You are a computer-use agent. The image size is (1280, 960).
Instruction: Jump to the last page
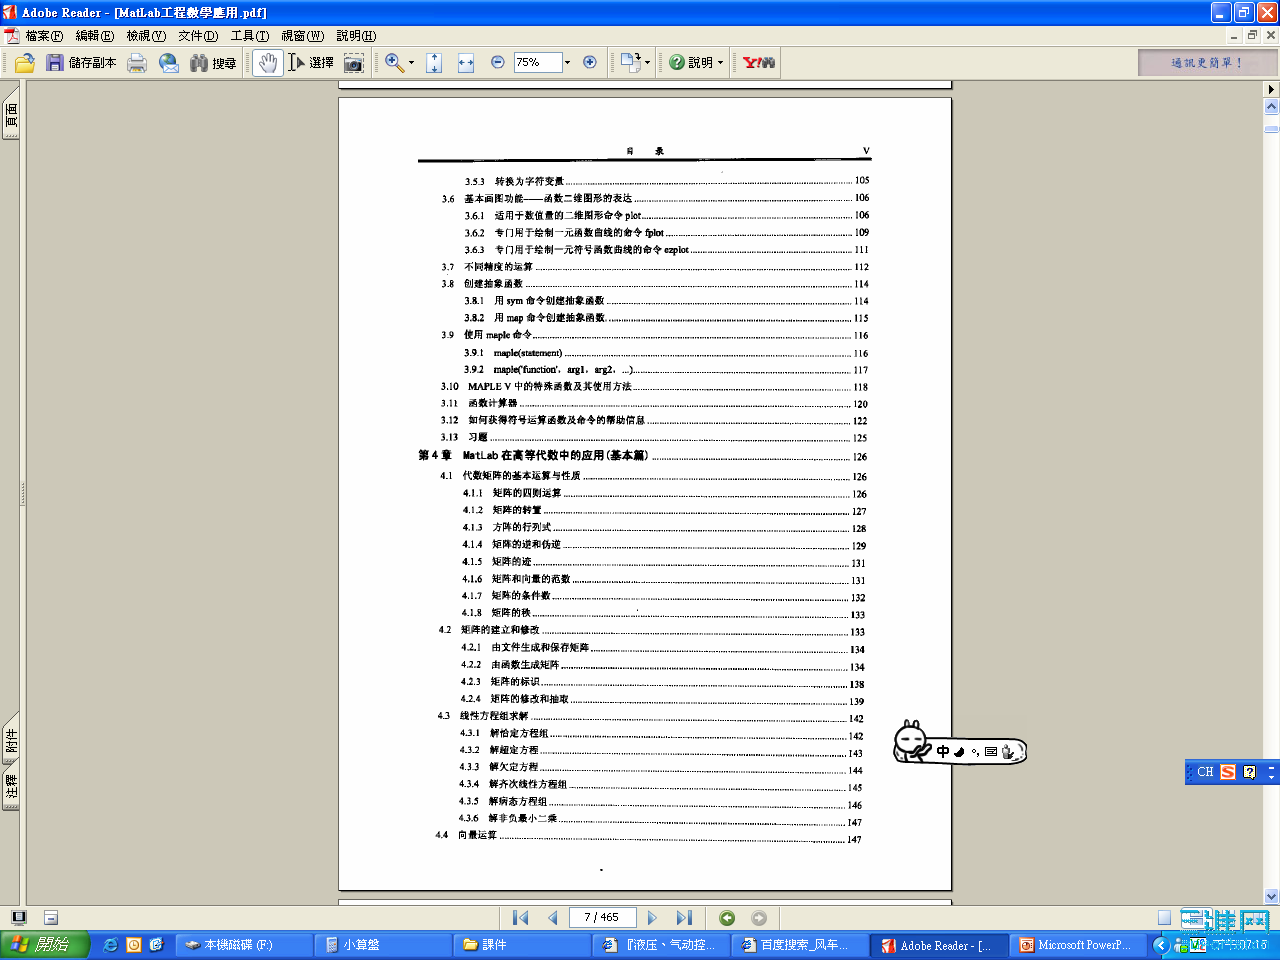click(684, 918)
